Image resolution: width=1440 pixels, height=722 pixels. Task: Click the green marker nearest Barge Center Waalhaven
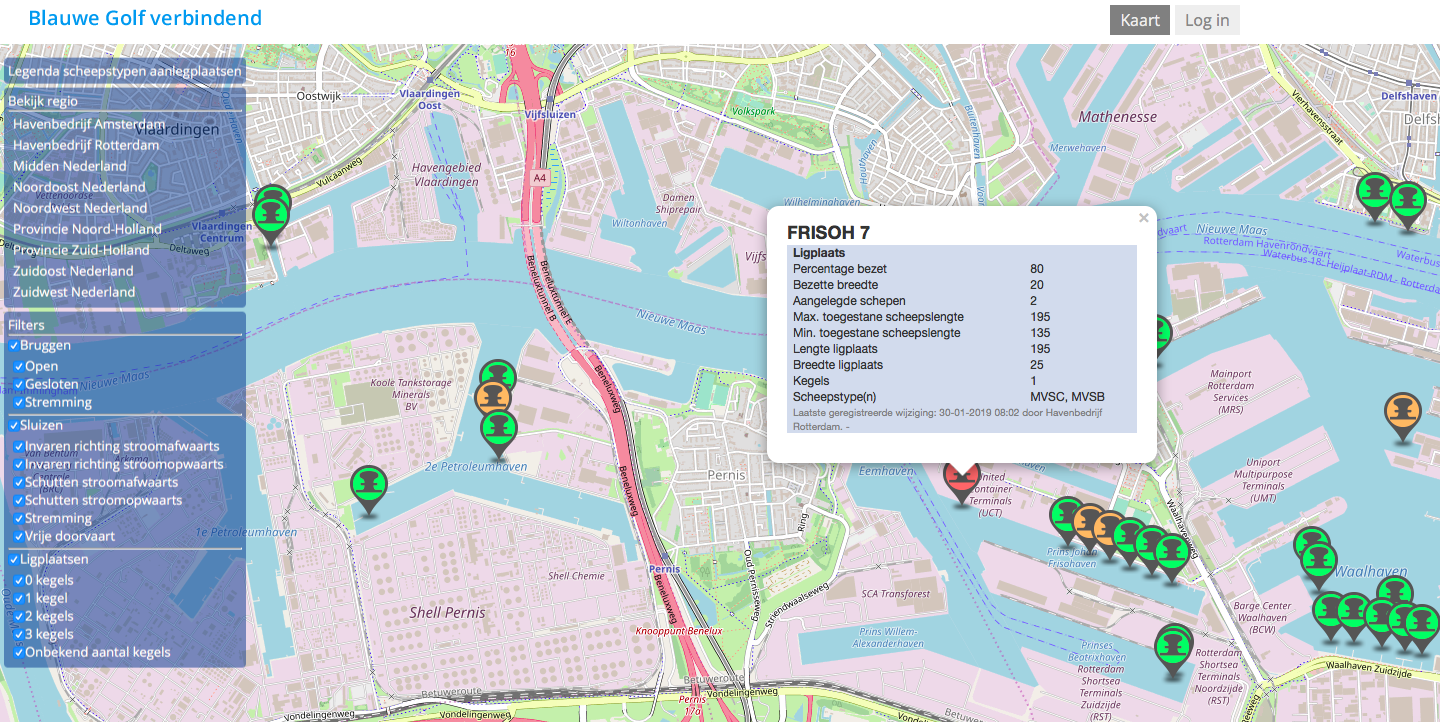coord(1330,615)
